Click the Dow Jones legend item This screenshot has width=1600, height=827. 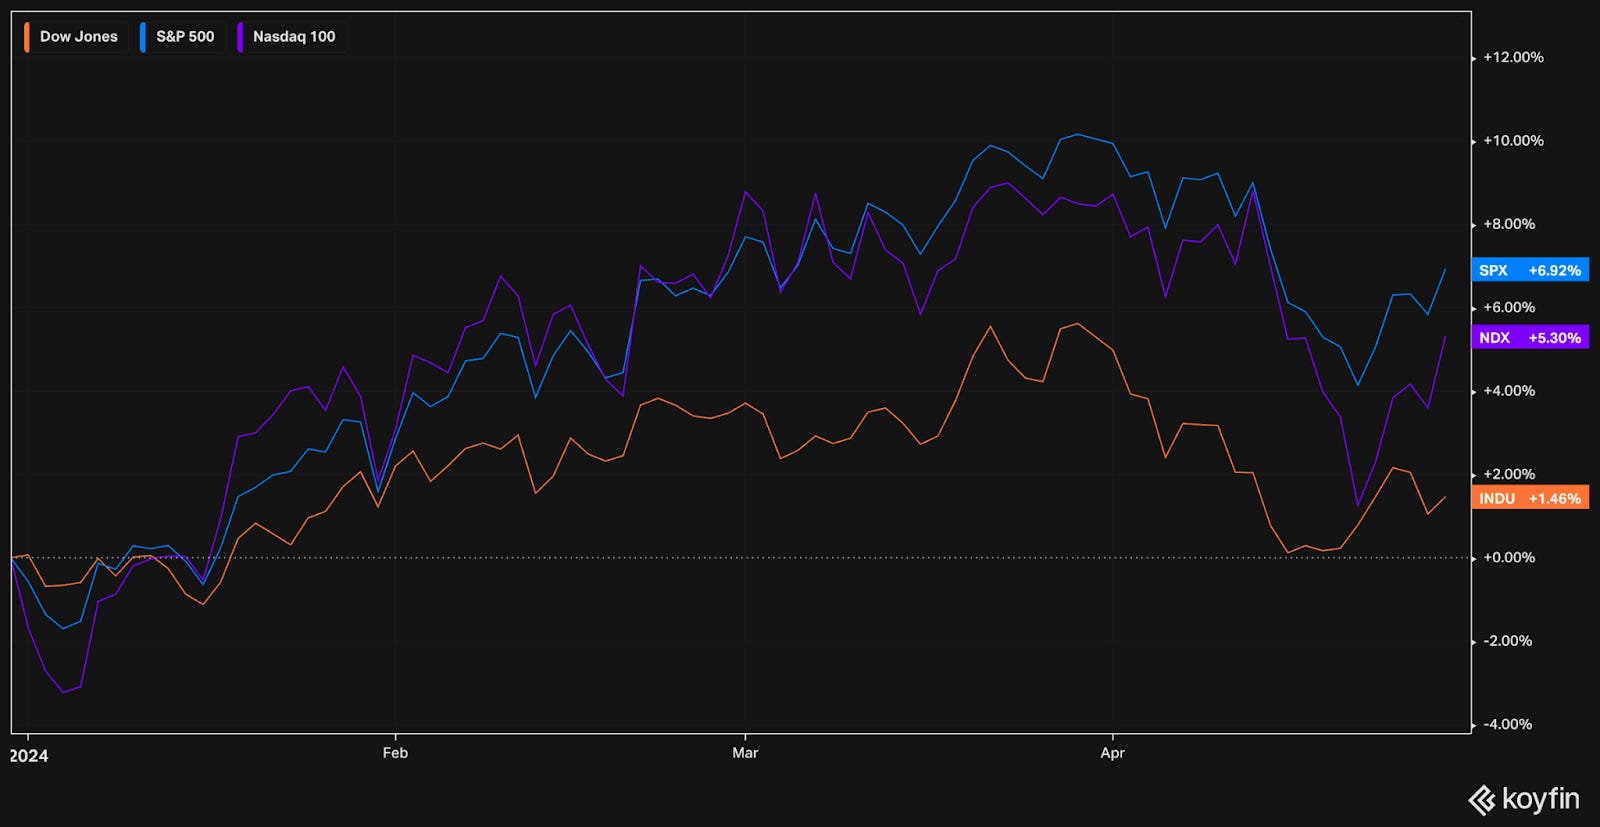click(75, 37)
